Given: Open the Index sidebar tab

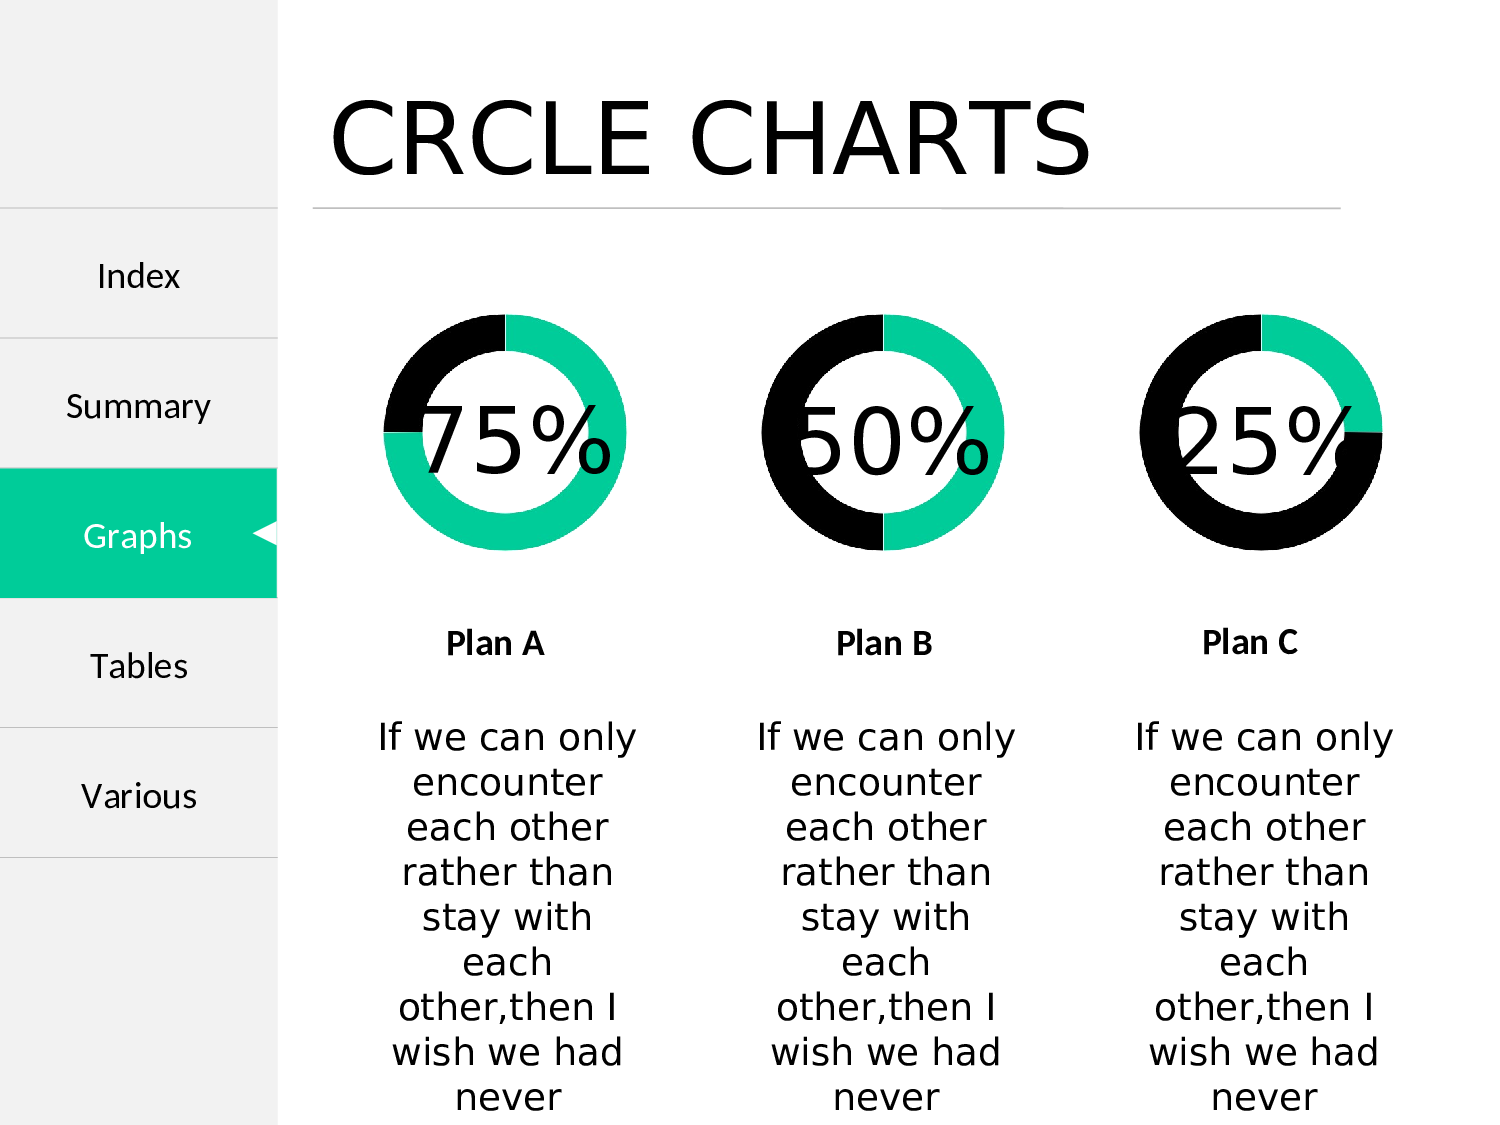Looking at the screenshot, I should tap(138, 275).
